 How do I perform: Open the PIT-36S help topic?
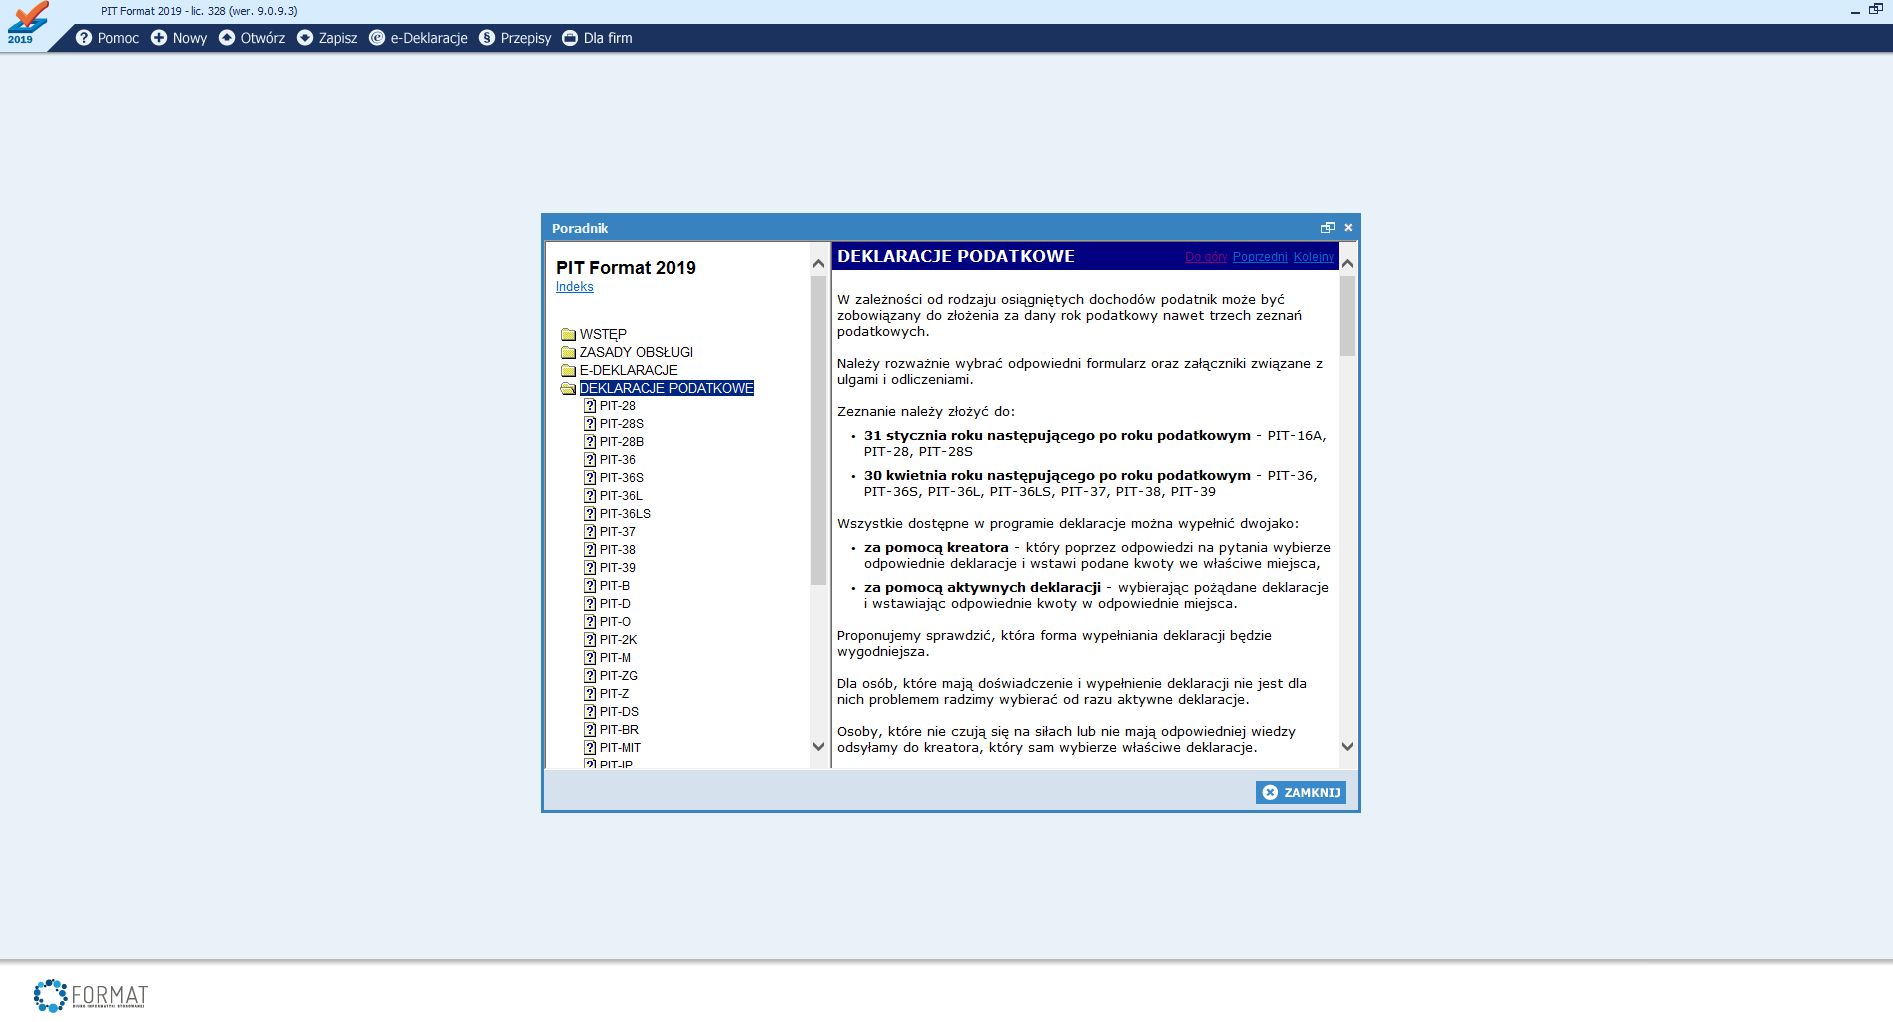tap(621, 478)
